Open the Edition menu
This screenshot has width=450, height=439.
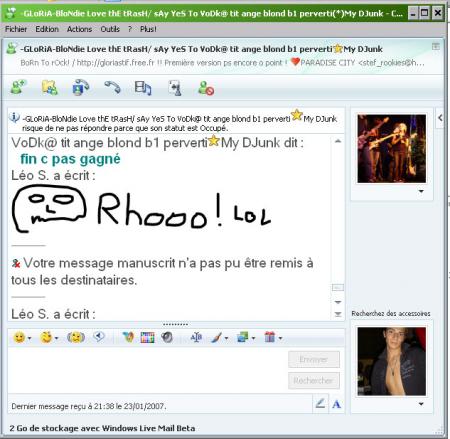tap(47, 29)
